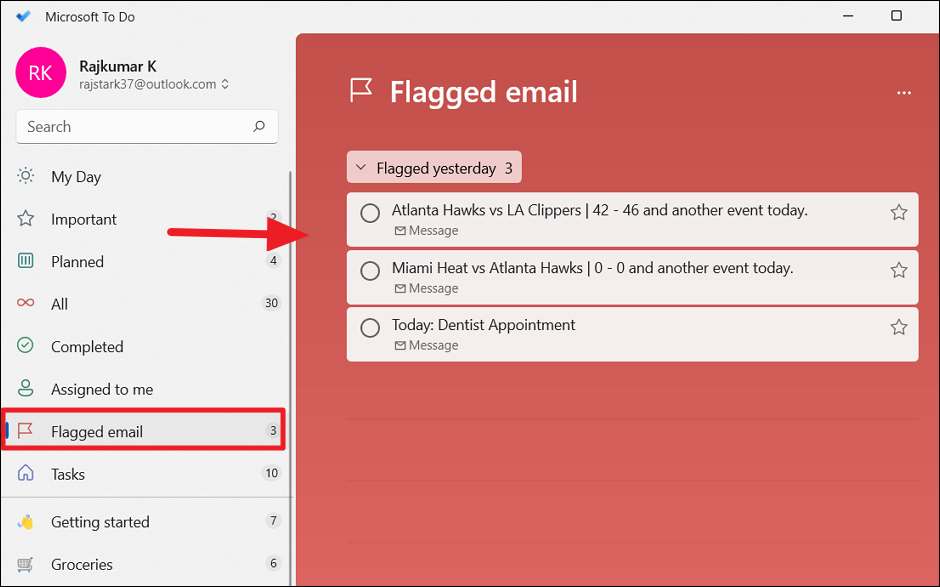Mark the Atlanta Hawks vs LA Clippers task complete

point(370,213)
